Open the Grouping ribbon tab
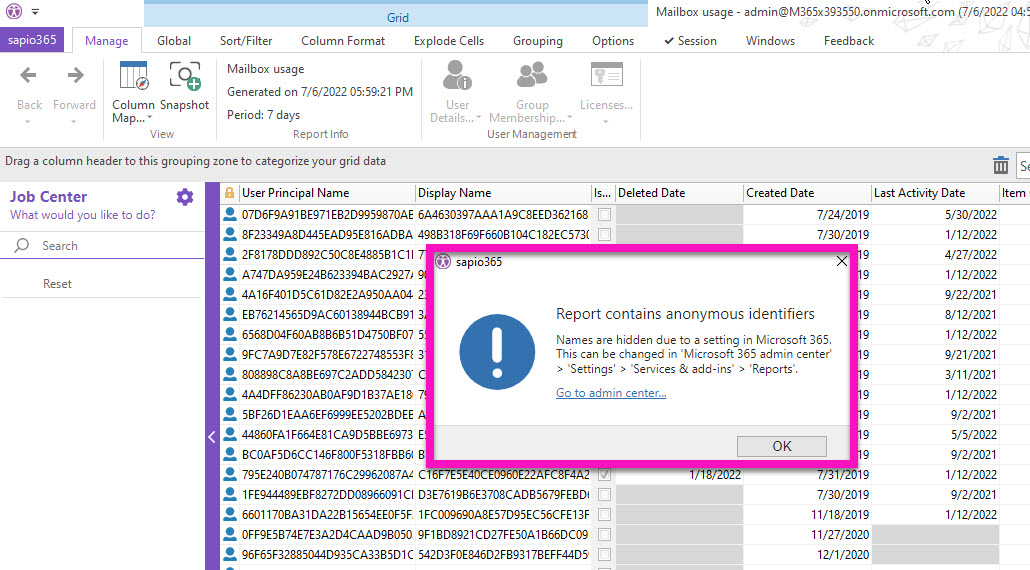 click(538, 41)
